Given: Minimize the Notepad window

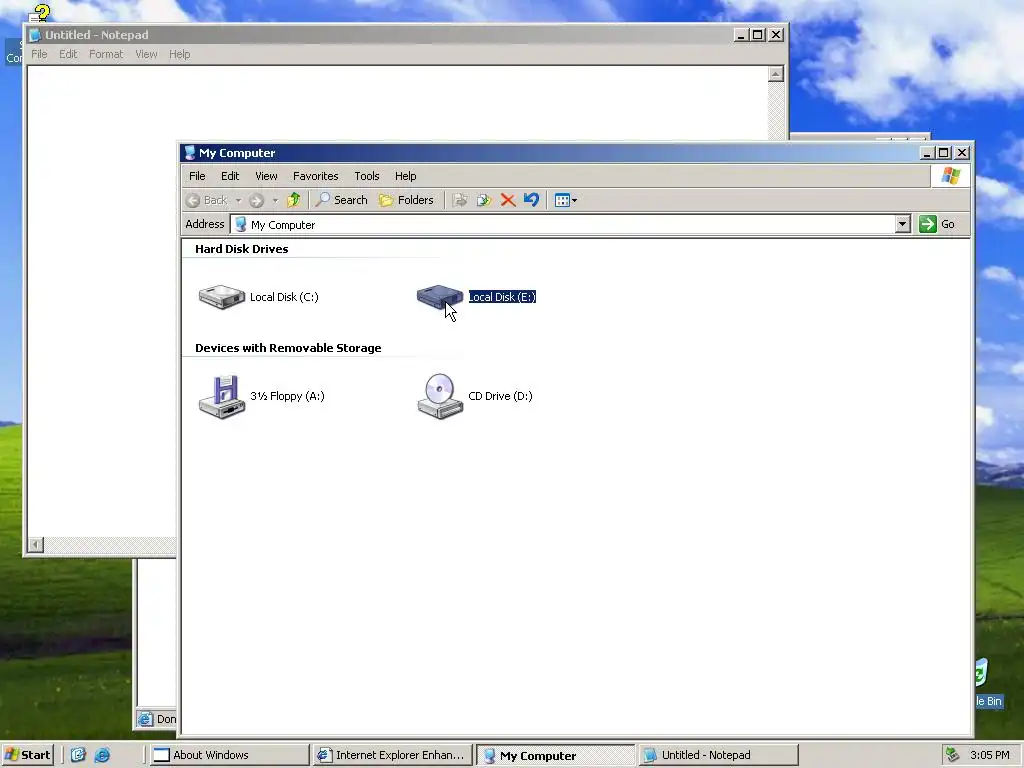Looking at the screenshot, I should pos(740,35).
